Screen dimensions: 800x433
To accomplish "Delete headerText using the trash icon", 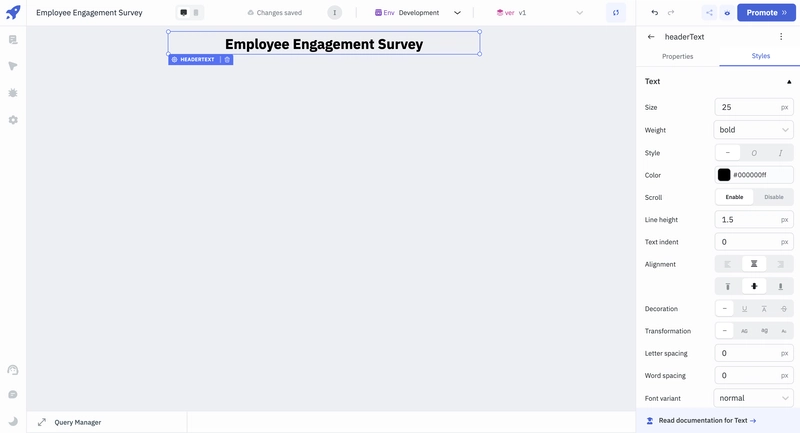I will pos(227,60).
